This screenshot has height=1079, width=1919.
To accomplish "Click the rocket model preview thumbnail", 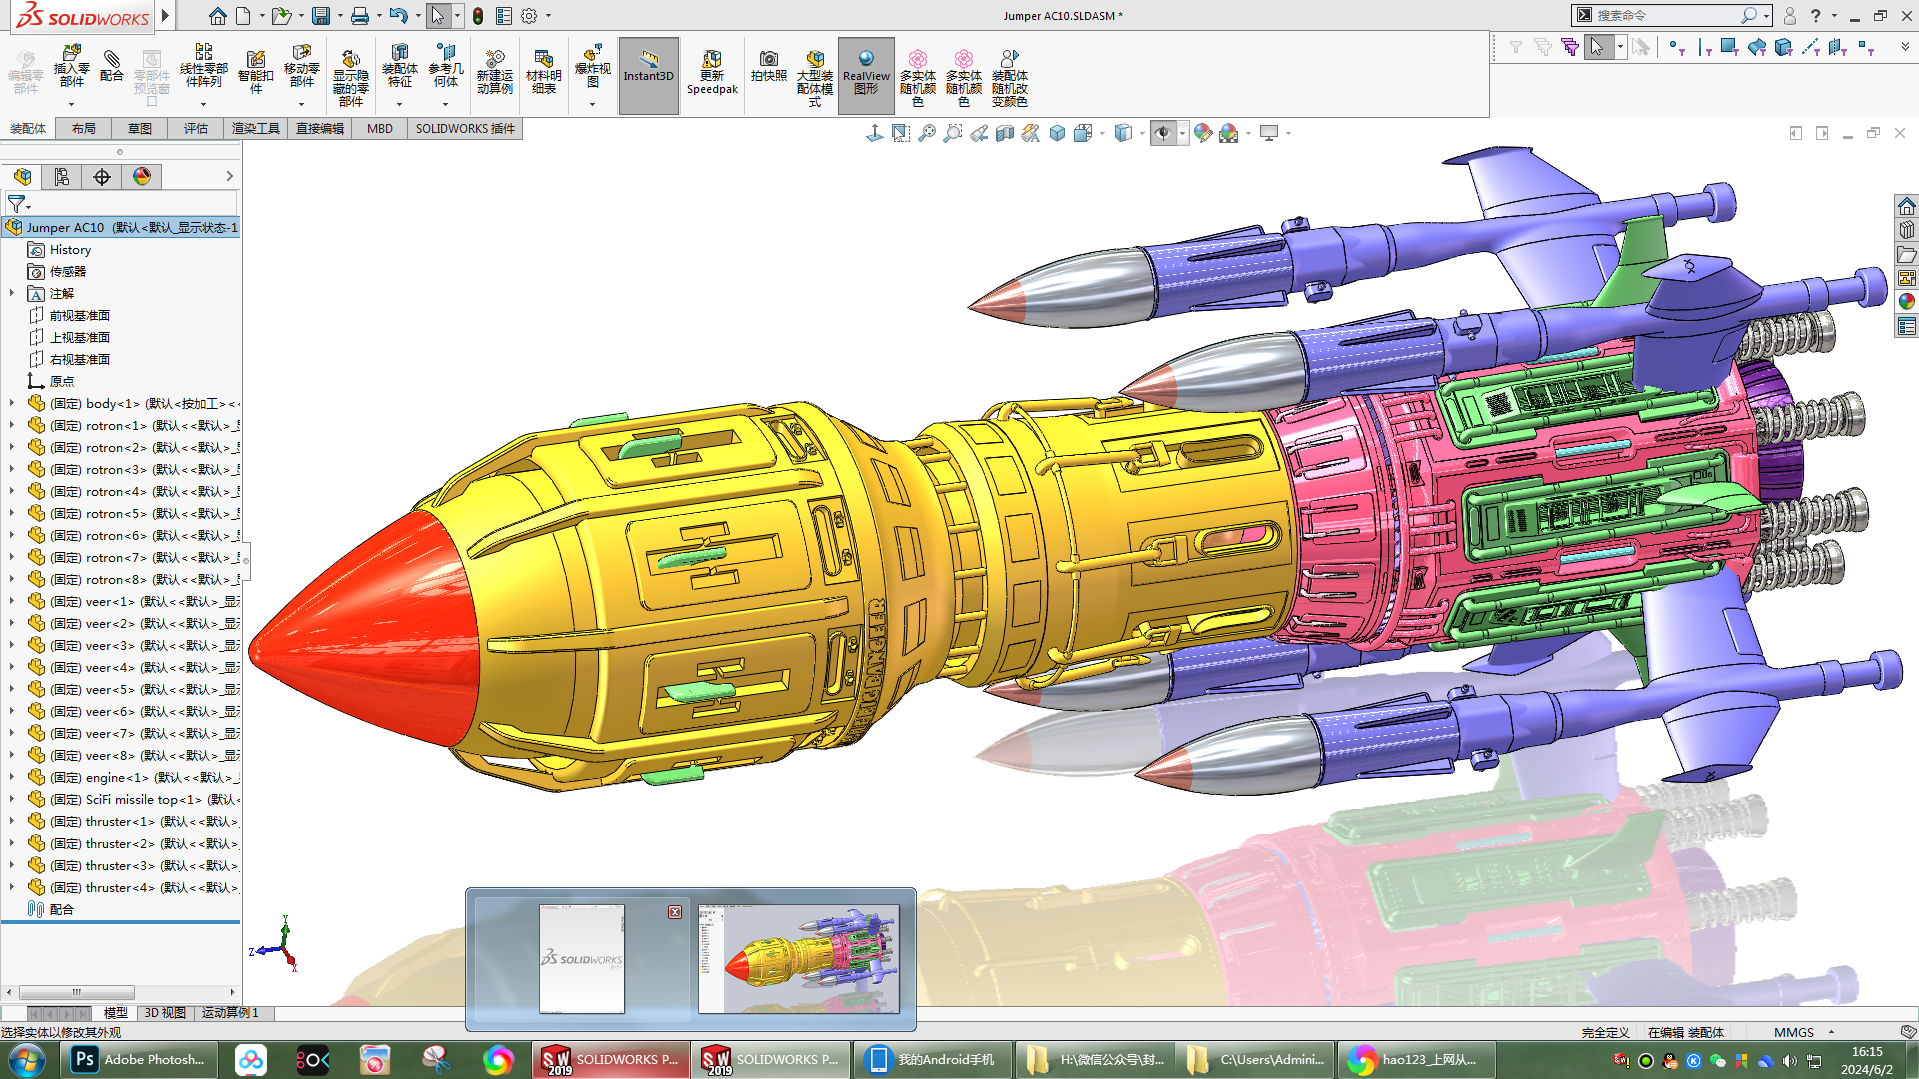I will (x=798, y=959).
